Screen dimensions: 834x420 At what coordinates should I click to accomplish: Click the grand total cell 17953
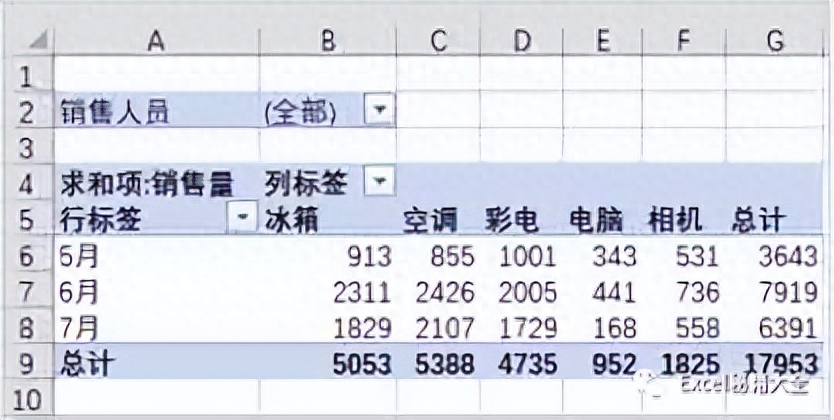click(x=775, y=364)
